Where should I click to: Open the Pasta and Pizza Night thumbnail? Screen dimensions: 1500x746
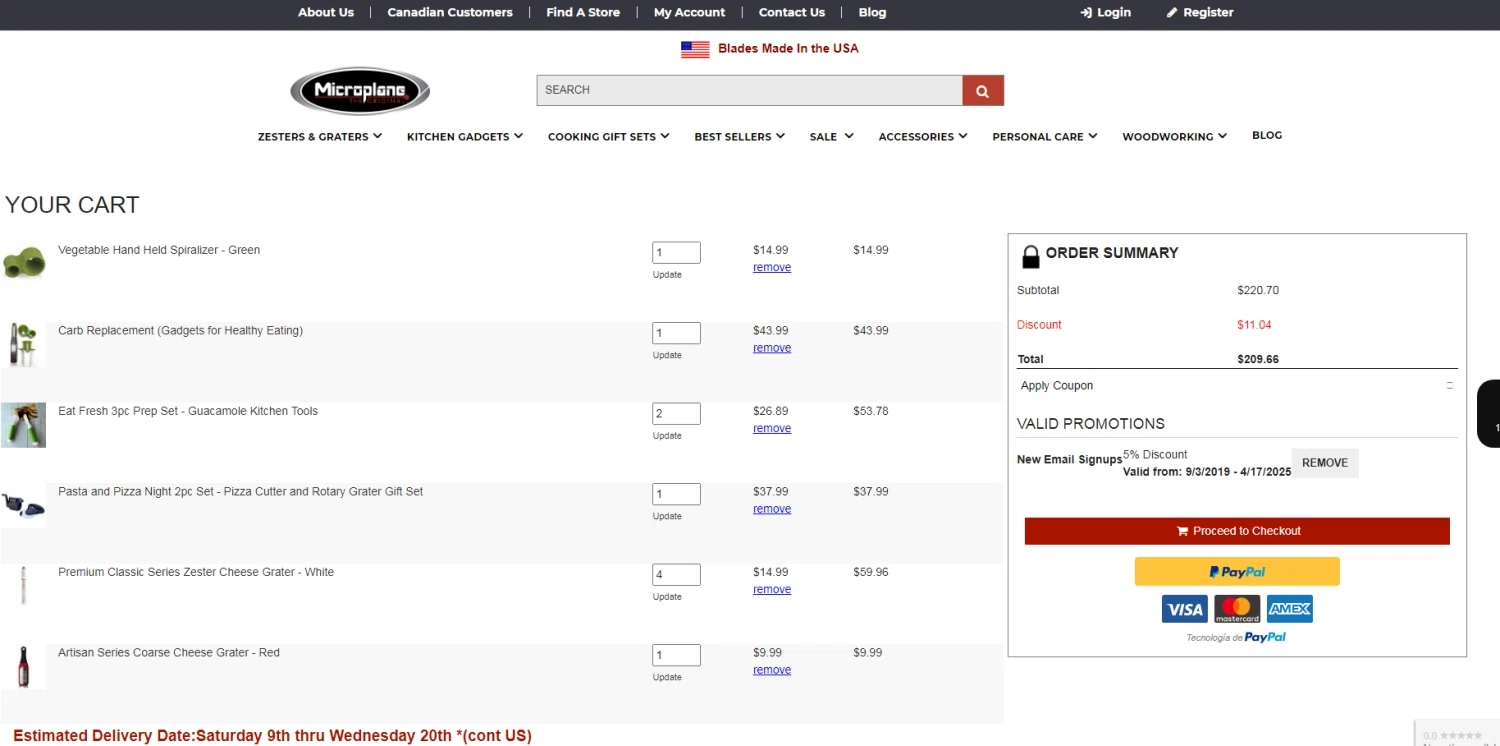click(24, 505)
